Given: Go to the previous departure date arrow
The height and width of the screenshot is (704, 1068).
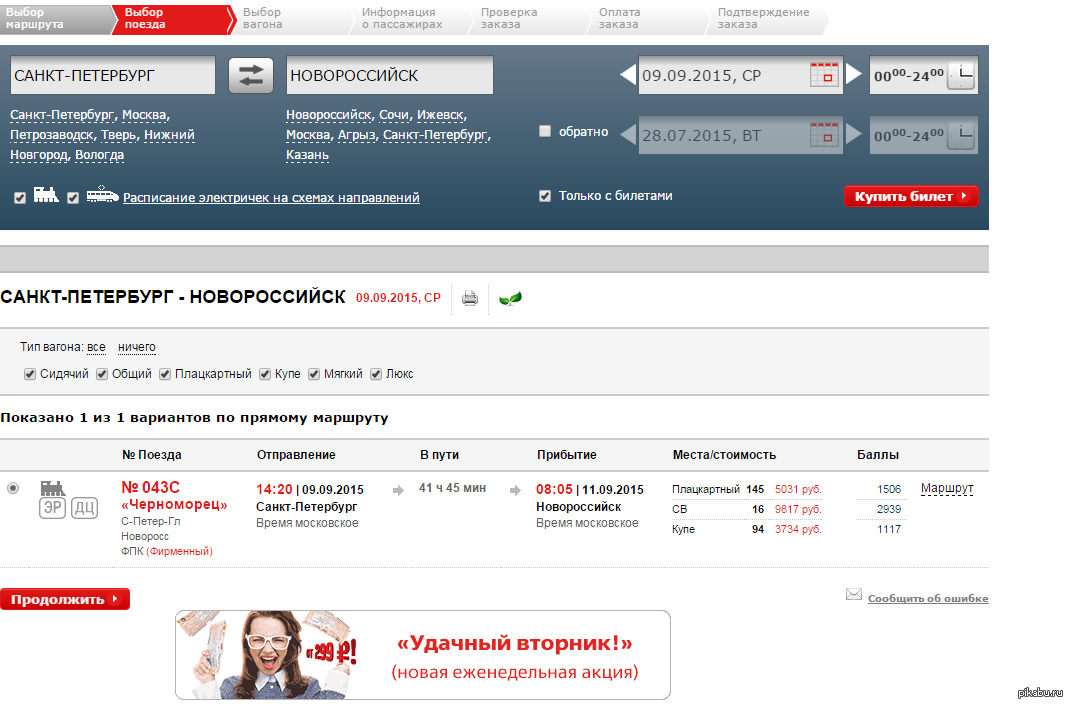Looking at the screenshot, I should (627, 75).
